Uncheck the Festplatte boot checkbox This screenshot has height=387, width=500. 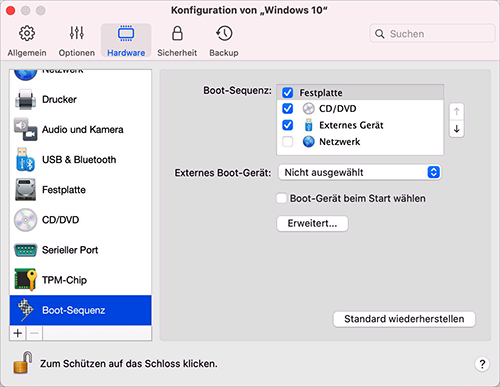click(x=288, y=92)
